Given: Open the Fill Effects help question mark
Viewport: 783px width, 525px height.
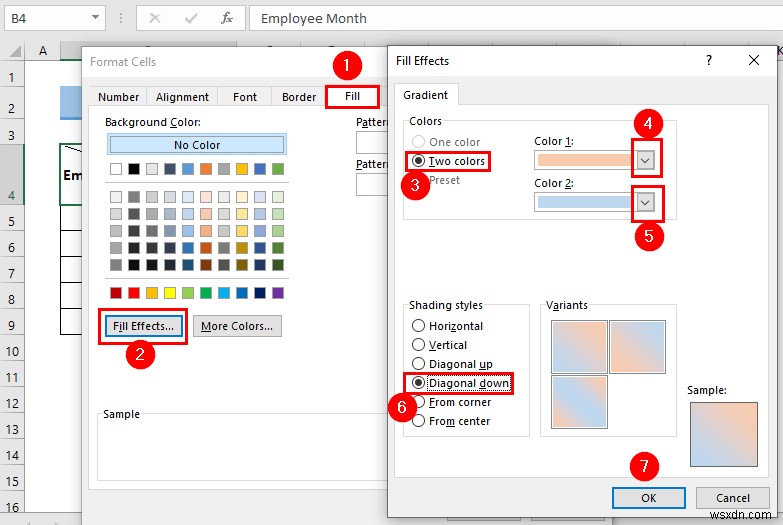Looking at the screenshot, I should pos(709,60).
